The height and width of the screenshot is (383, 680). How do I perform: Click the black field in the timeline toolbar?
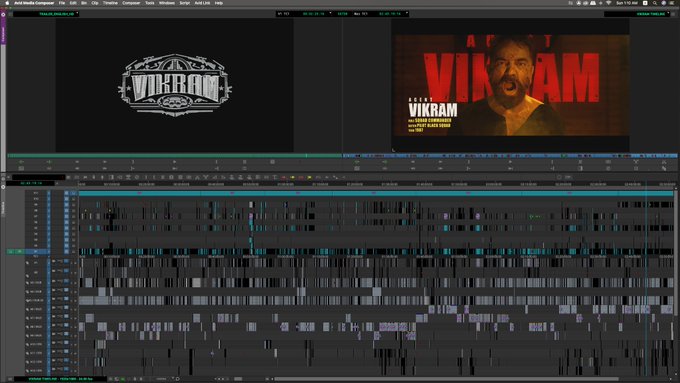[39, 177]
